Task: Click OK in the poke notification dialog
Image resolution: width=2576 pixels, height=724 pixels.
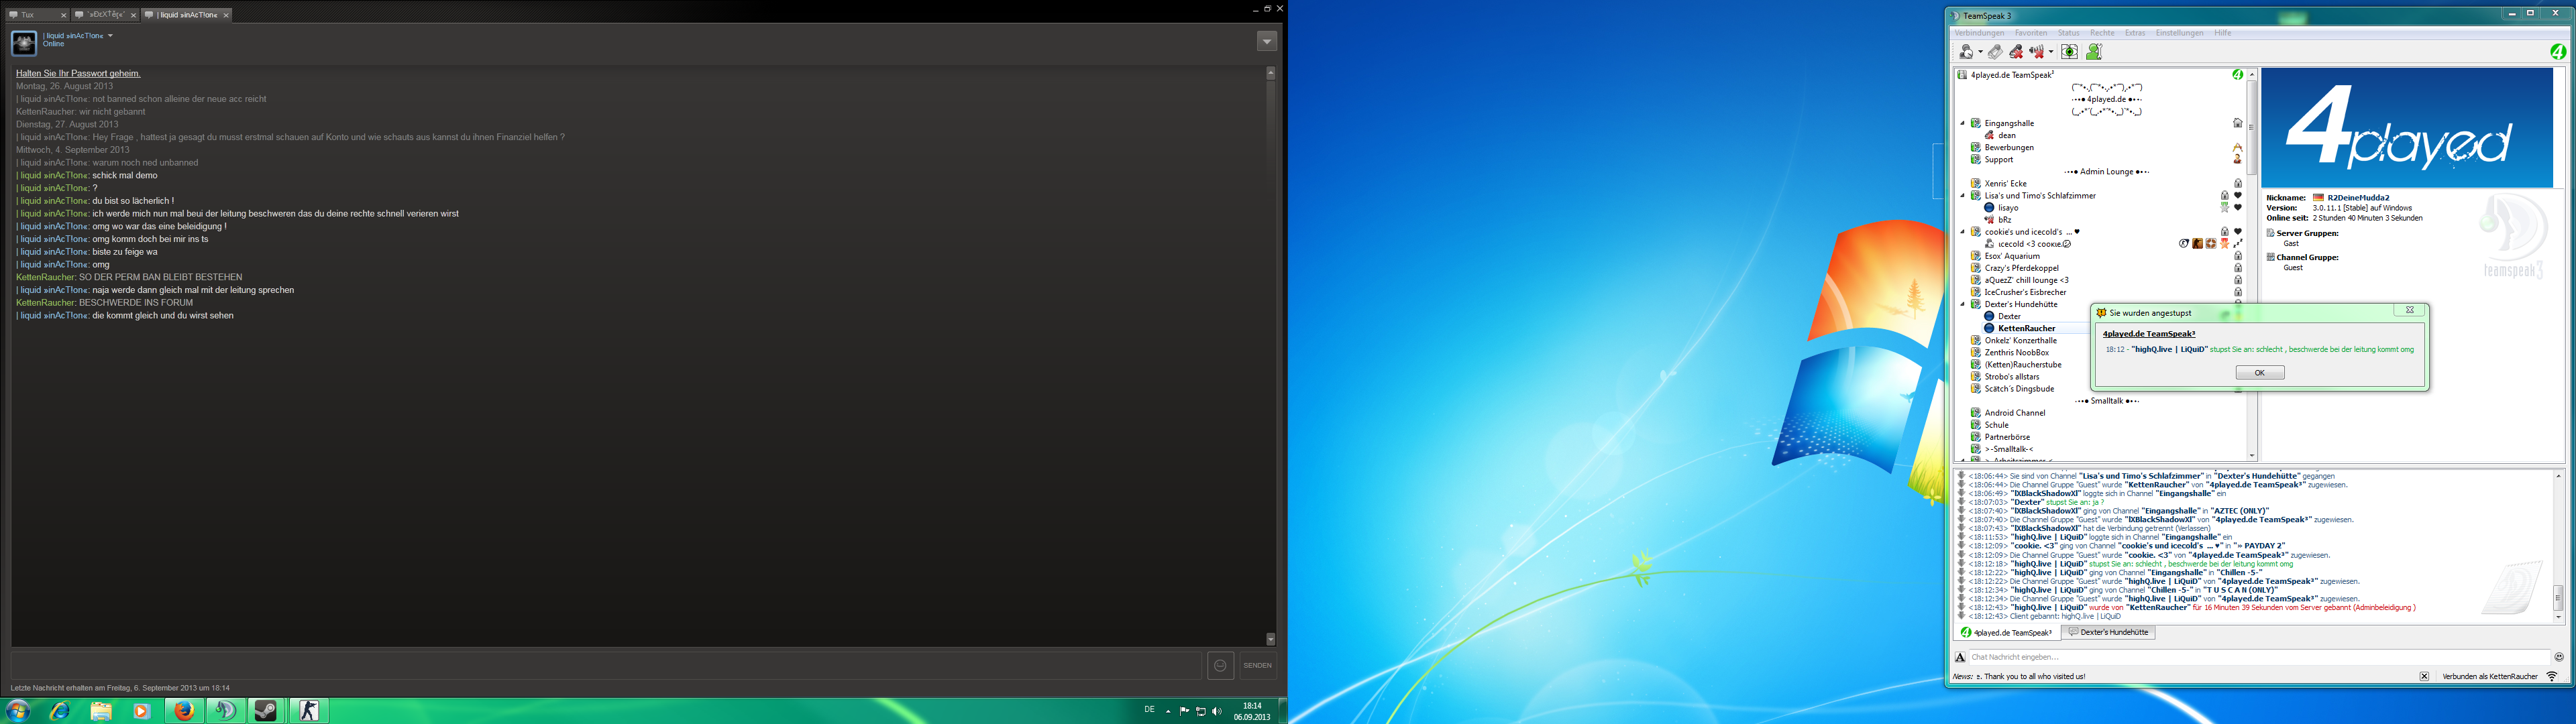Action: 2260,372
